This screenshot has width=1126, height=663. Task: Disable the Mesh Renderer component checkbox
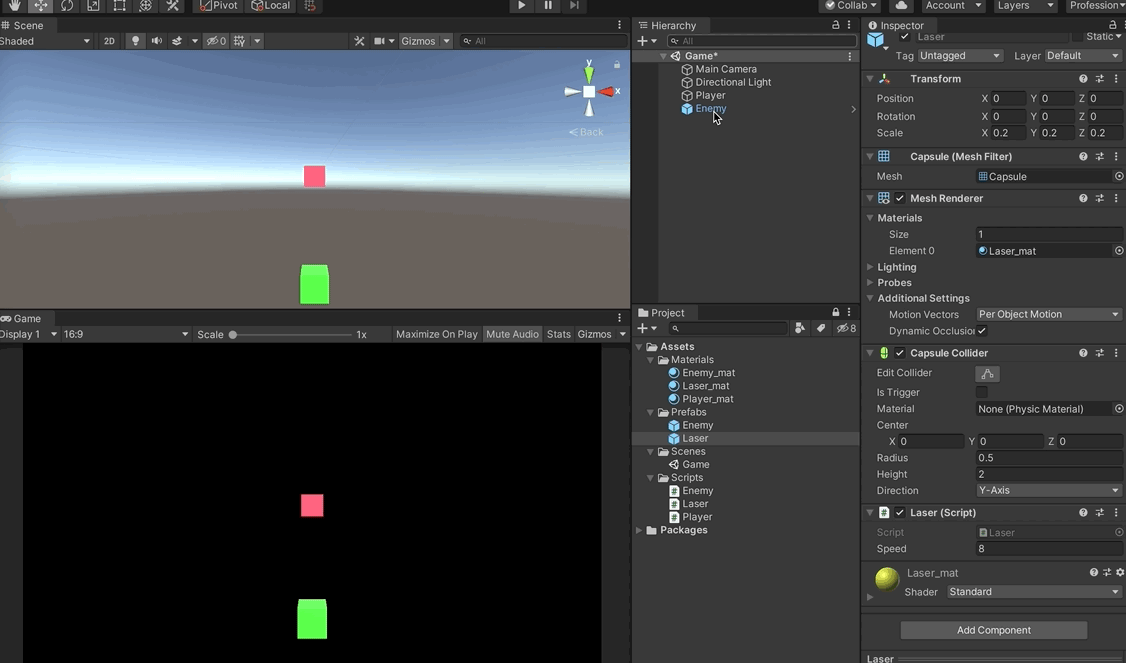900,198
